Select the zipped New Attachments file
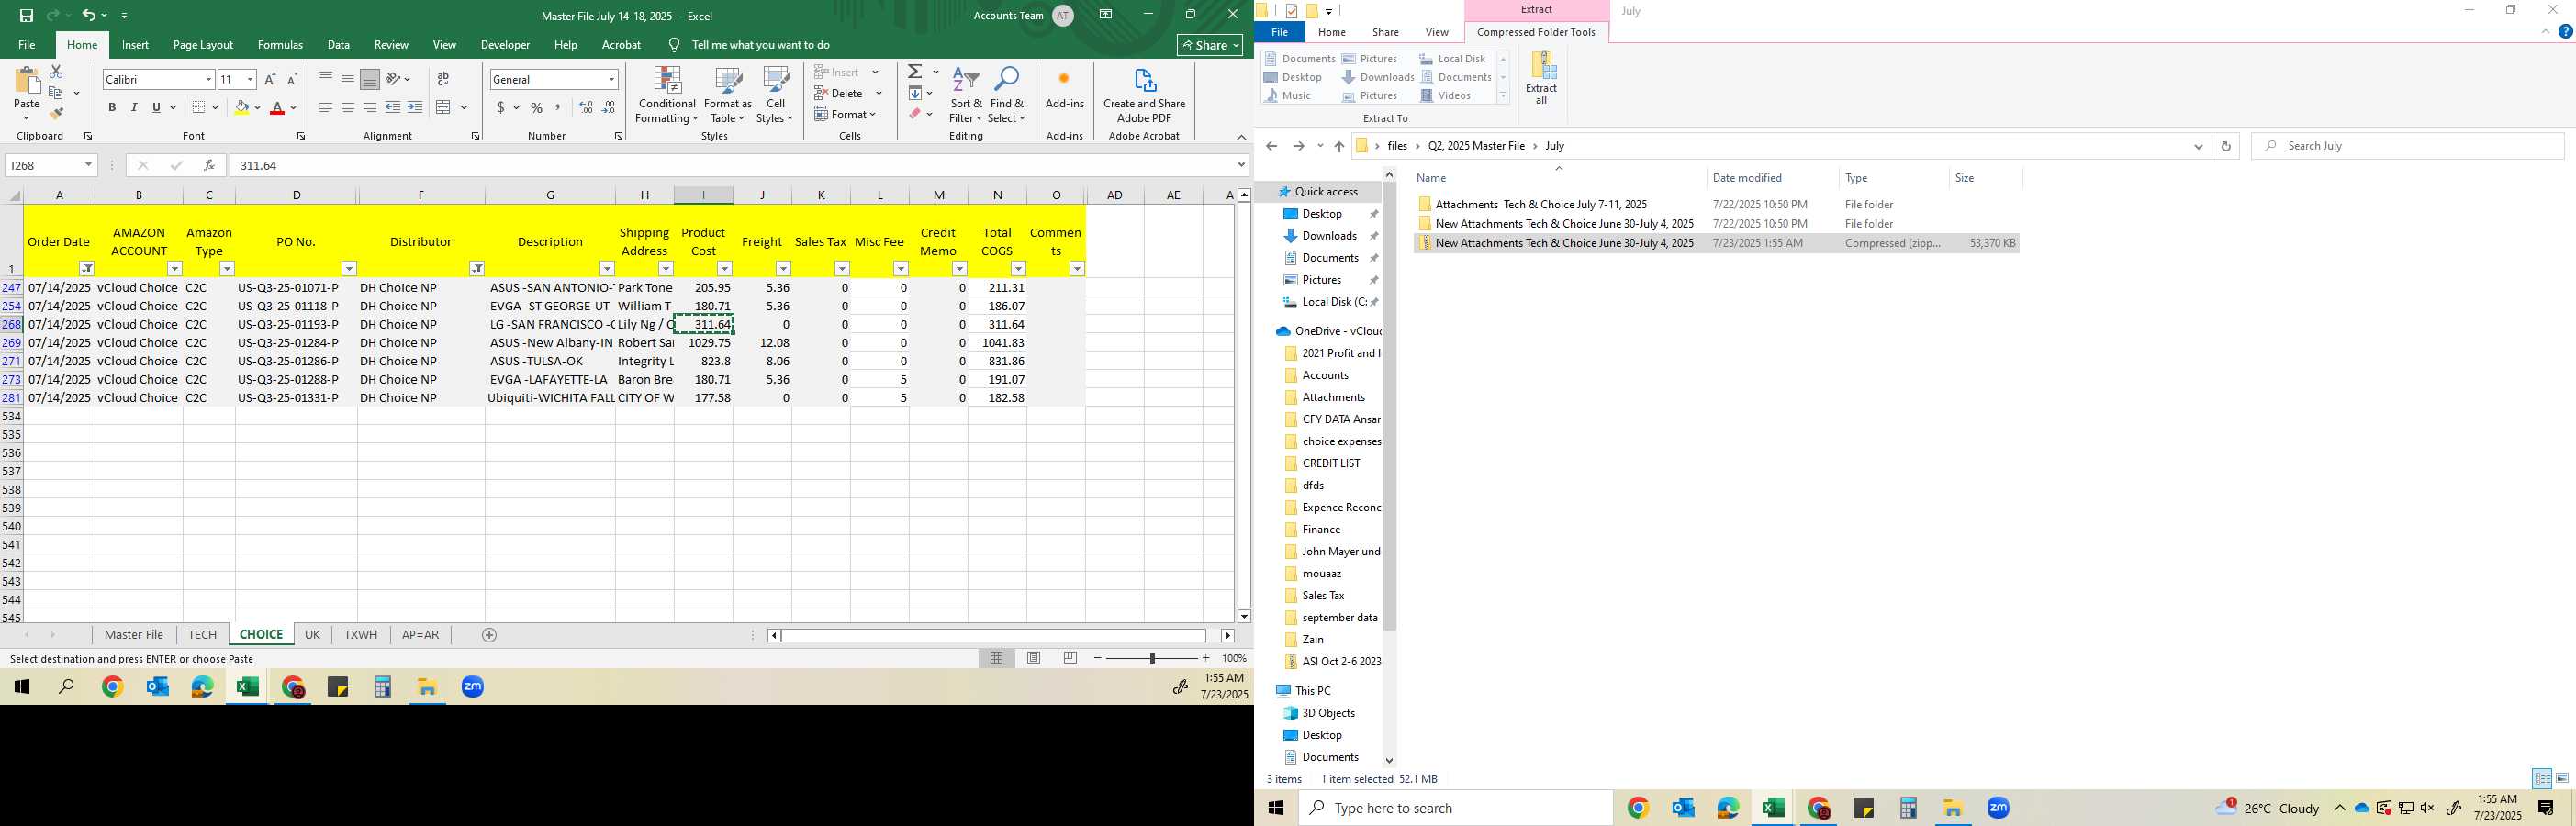The image size is (2576, 826). tap(1716, 243)
